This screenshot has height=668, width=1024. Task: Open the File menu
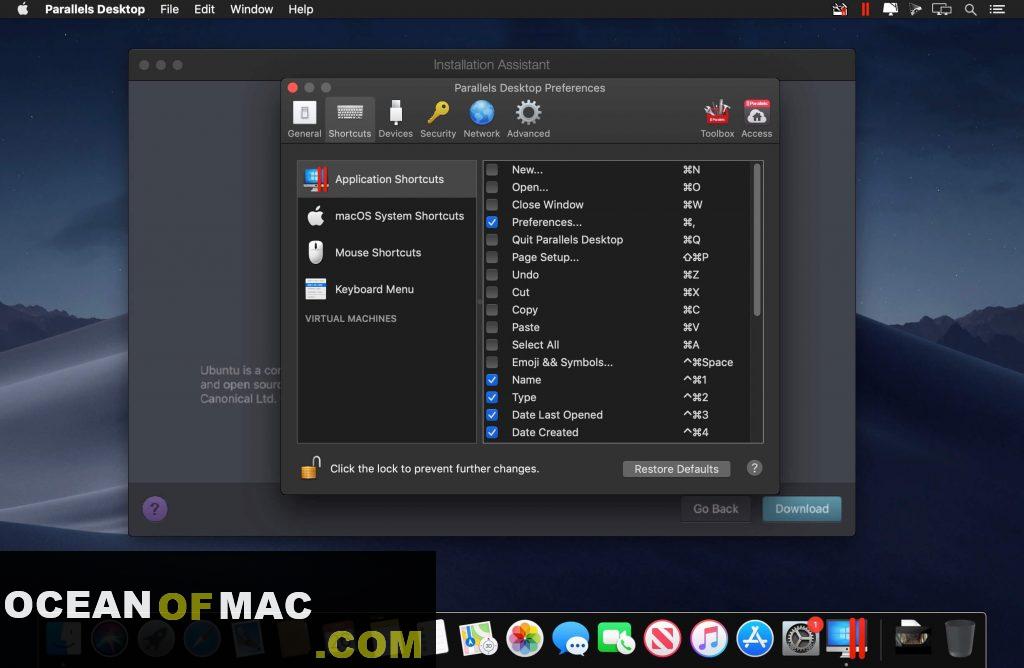(169, 9)
